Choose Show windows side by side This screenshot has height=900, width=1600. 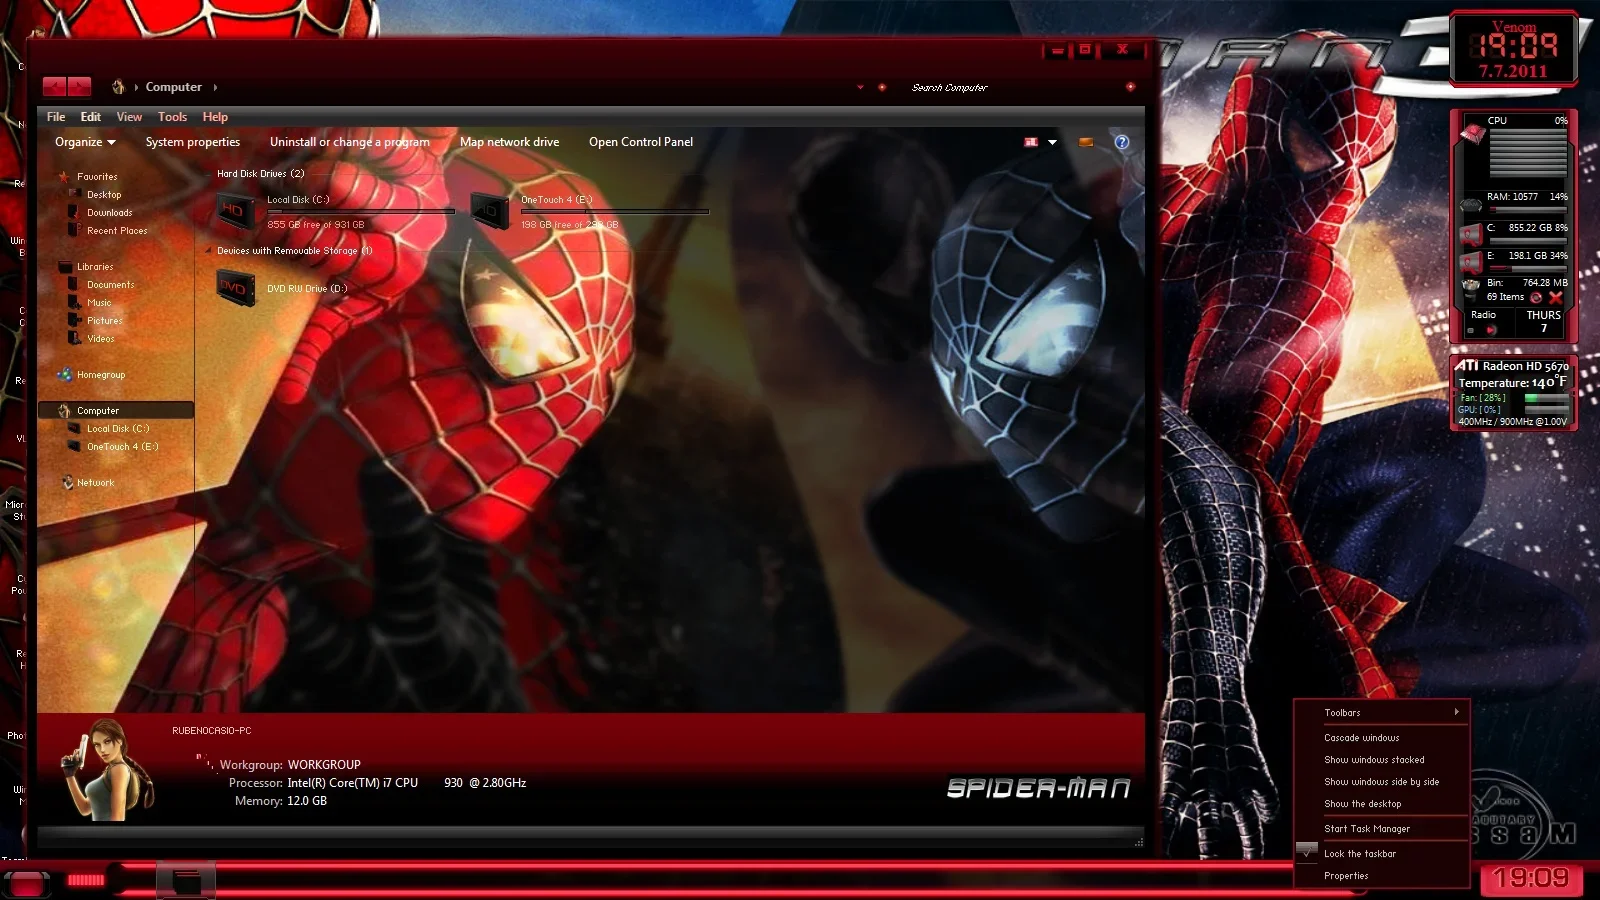[1382, 781]
